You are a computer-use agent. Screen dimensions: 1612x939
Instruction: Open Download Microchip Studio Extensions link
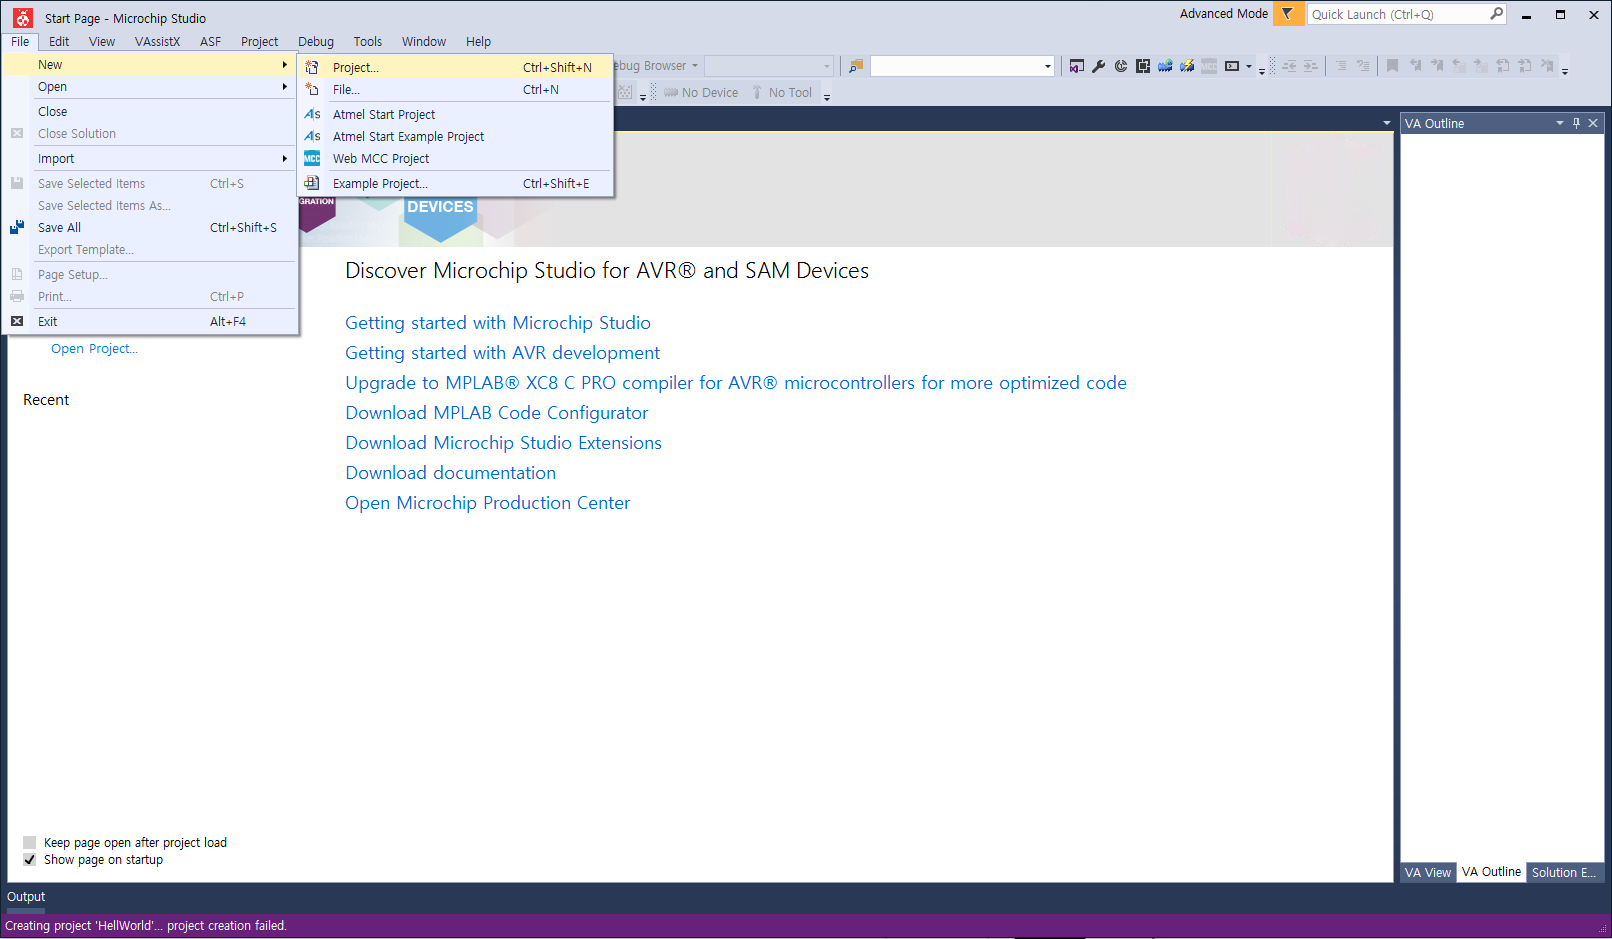[x=503, y=443]
